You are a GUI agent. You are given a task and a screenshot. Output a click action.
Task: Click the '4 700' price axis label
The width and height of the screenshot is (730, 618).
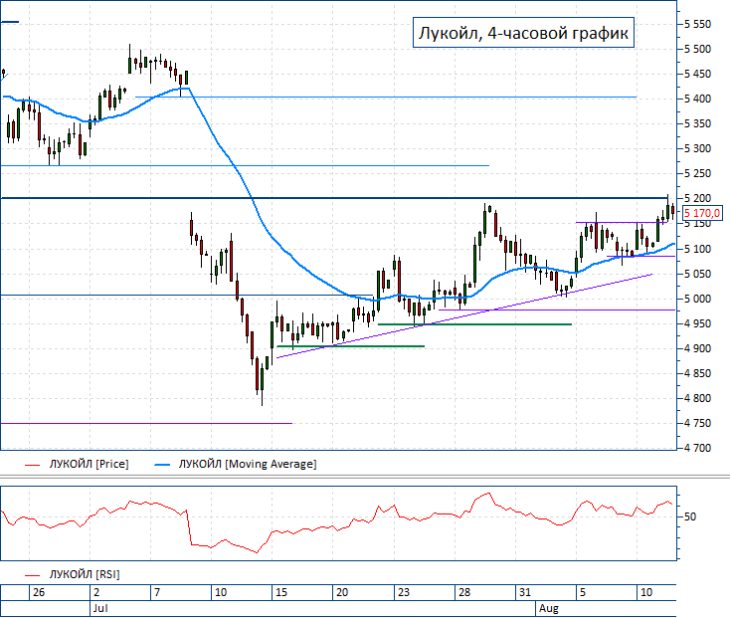pyautogui.click(x=697, y=448)
